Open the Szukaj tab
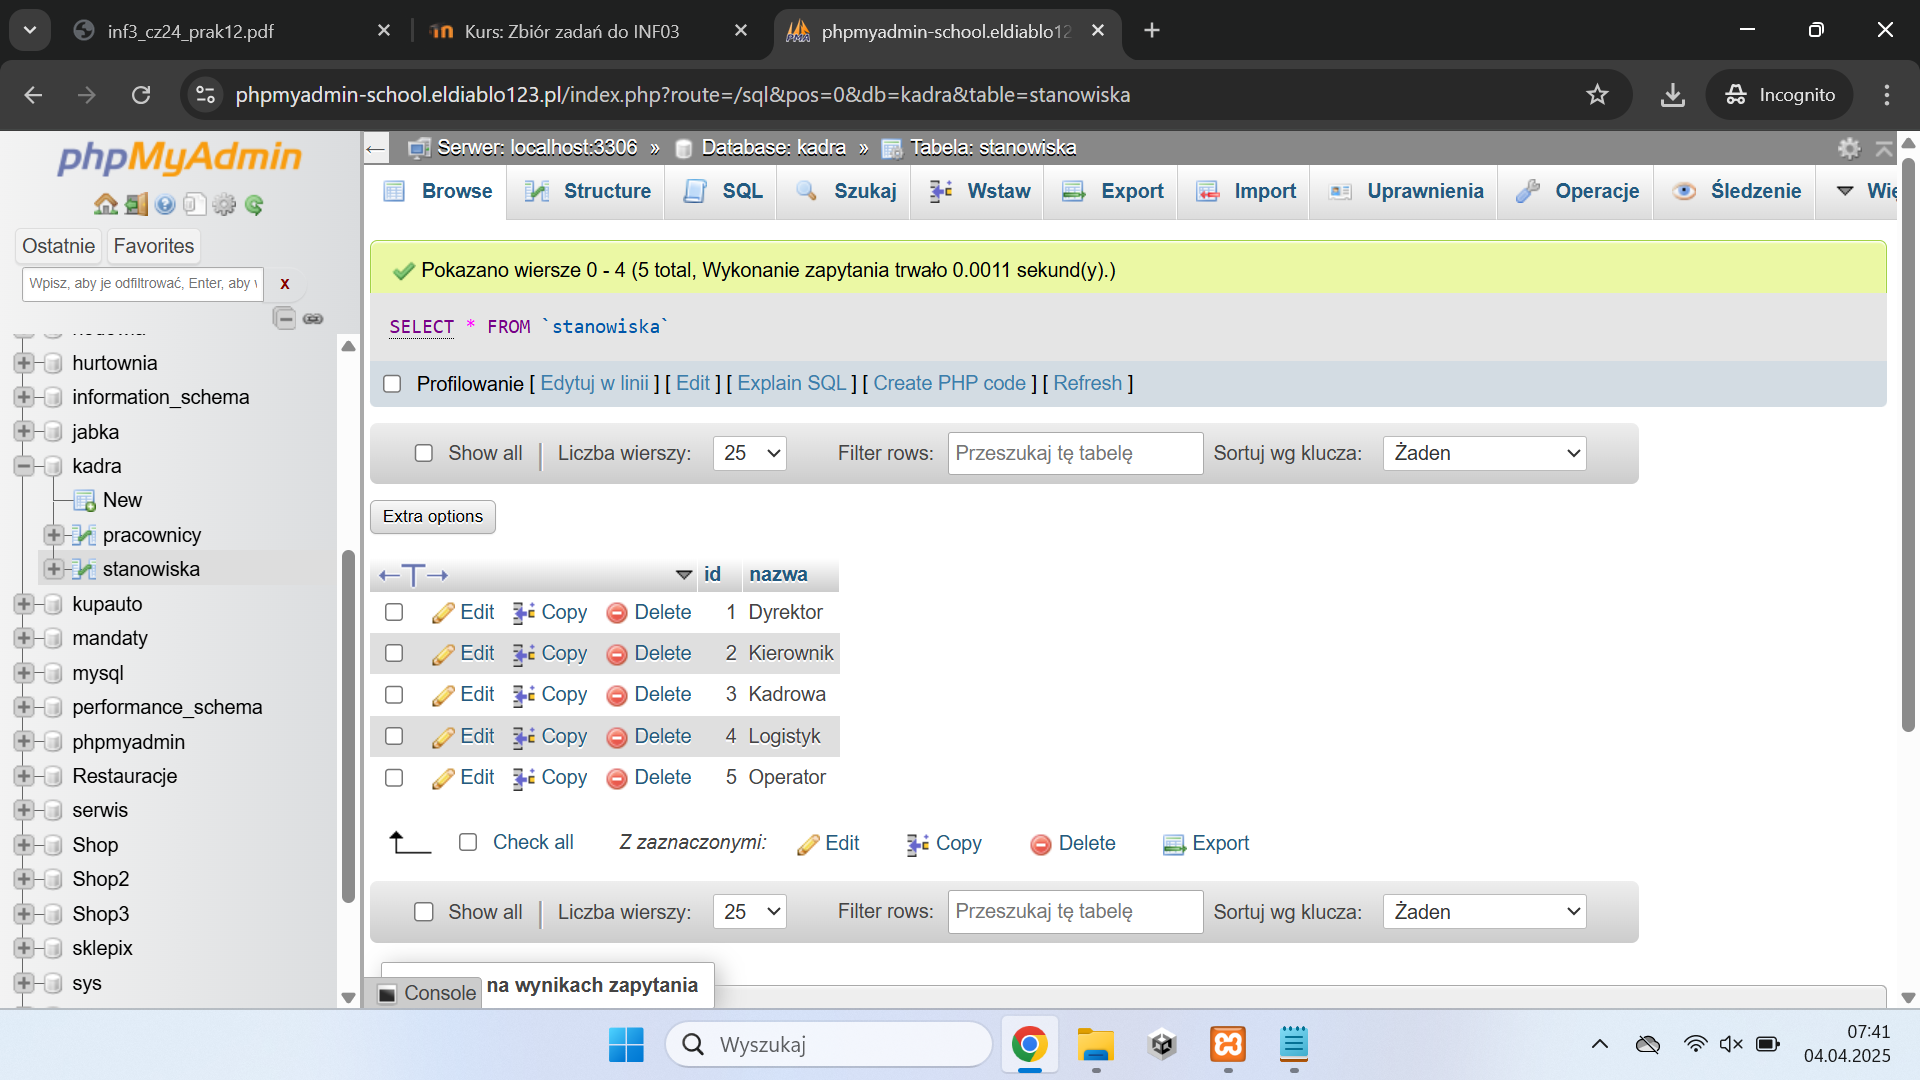Image resolution: width=1920 pixels, height=1080 pixels. pyautogui.click(x=846, y=191)
